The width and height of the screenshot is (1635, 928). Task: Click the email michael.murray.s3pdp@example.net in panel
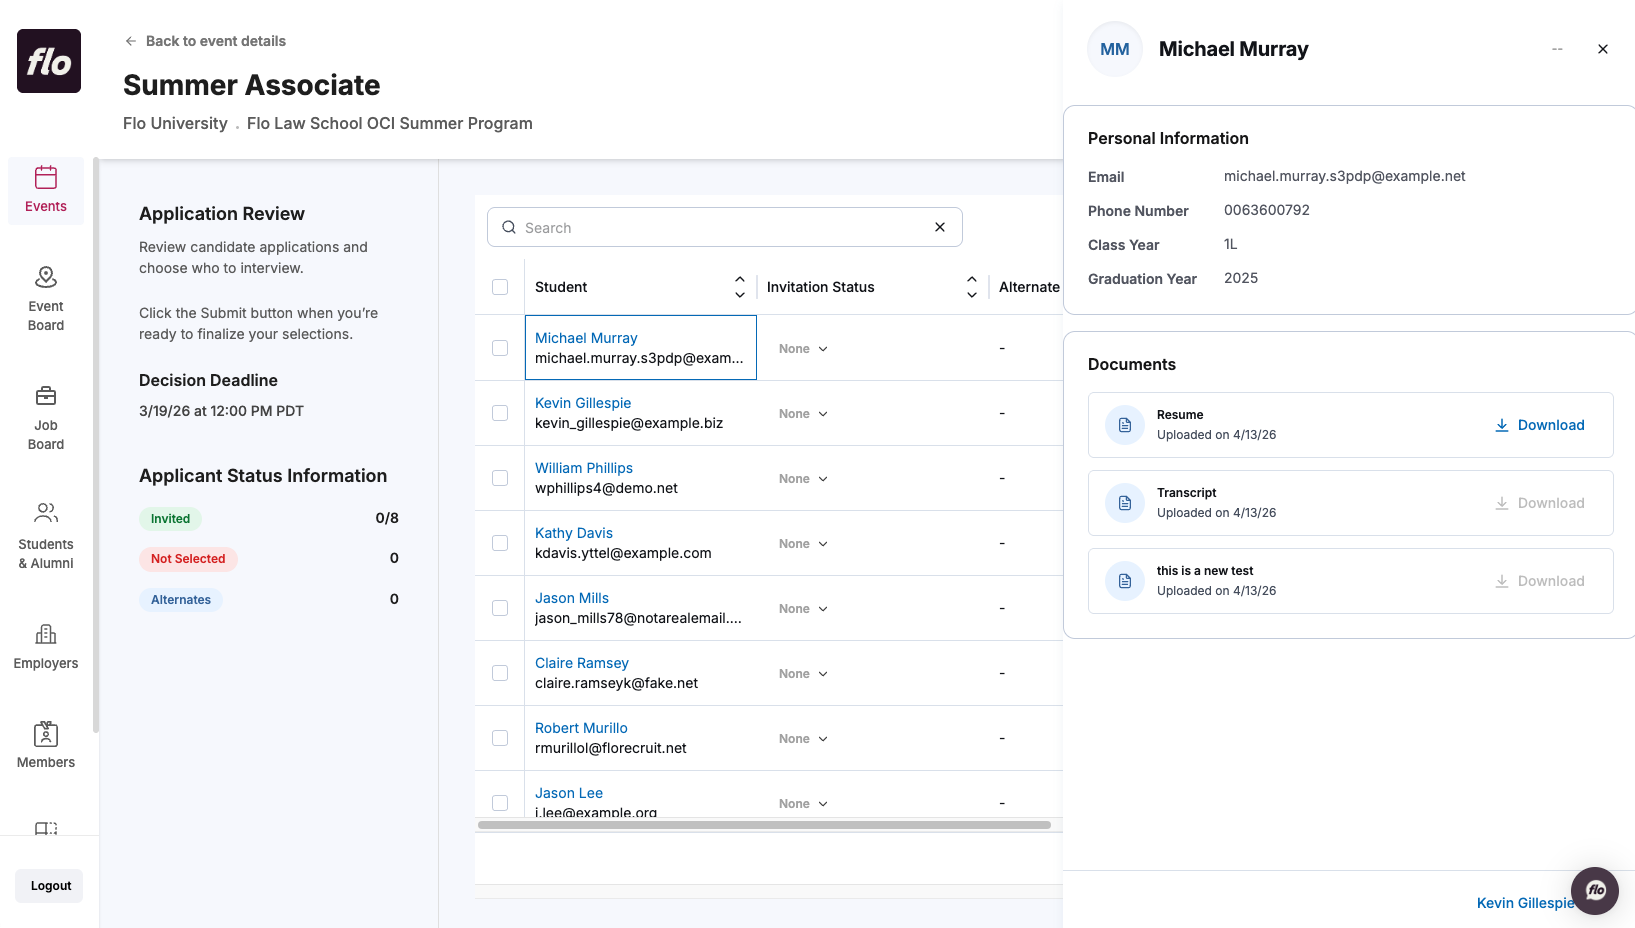[x=1344, y=176]
